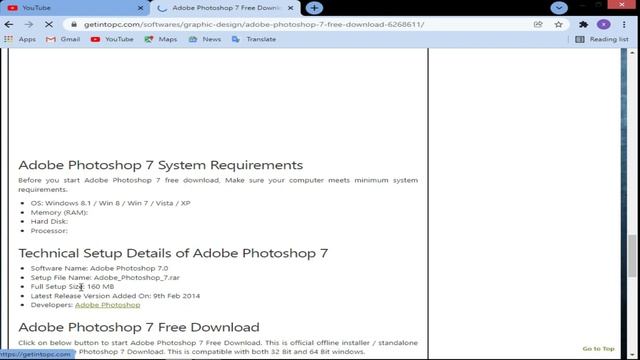Click the OS: Windows 8.1 requirement line
This screenshot has width=640, height=360.
point(111,203)
